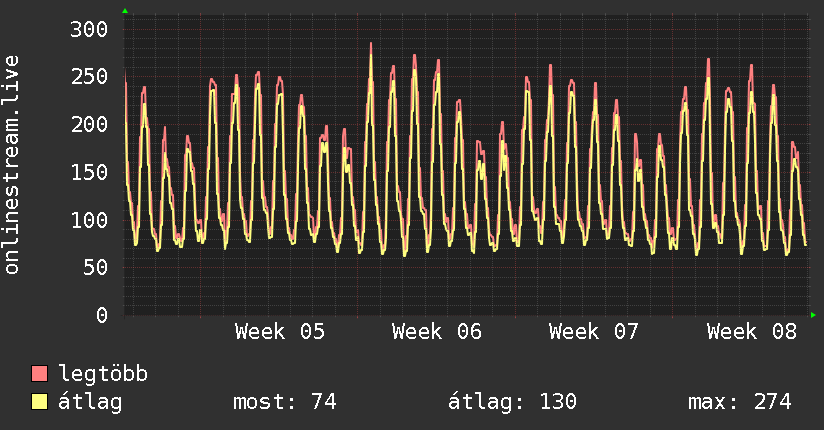The image size is (824, 430).
Task: Click the 50 y-axis label
Action: 95,268
